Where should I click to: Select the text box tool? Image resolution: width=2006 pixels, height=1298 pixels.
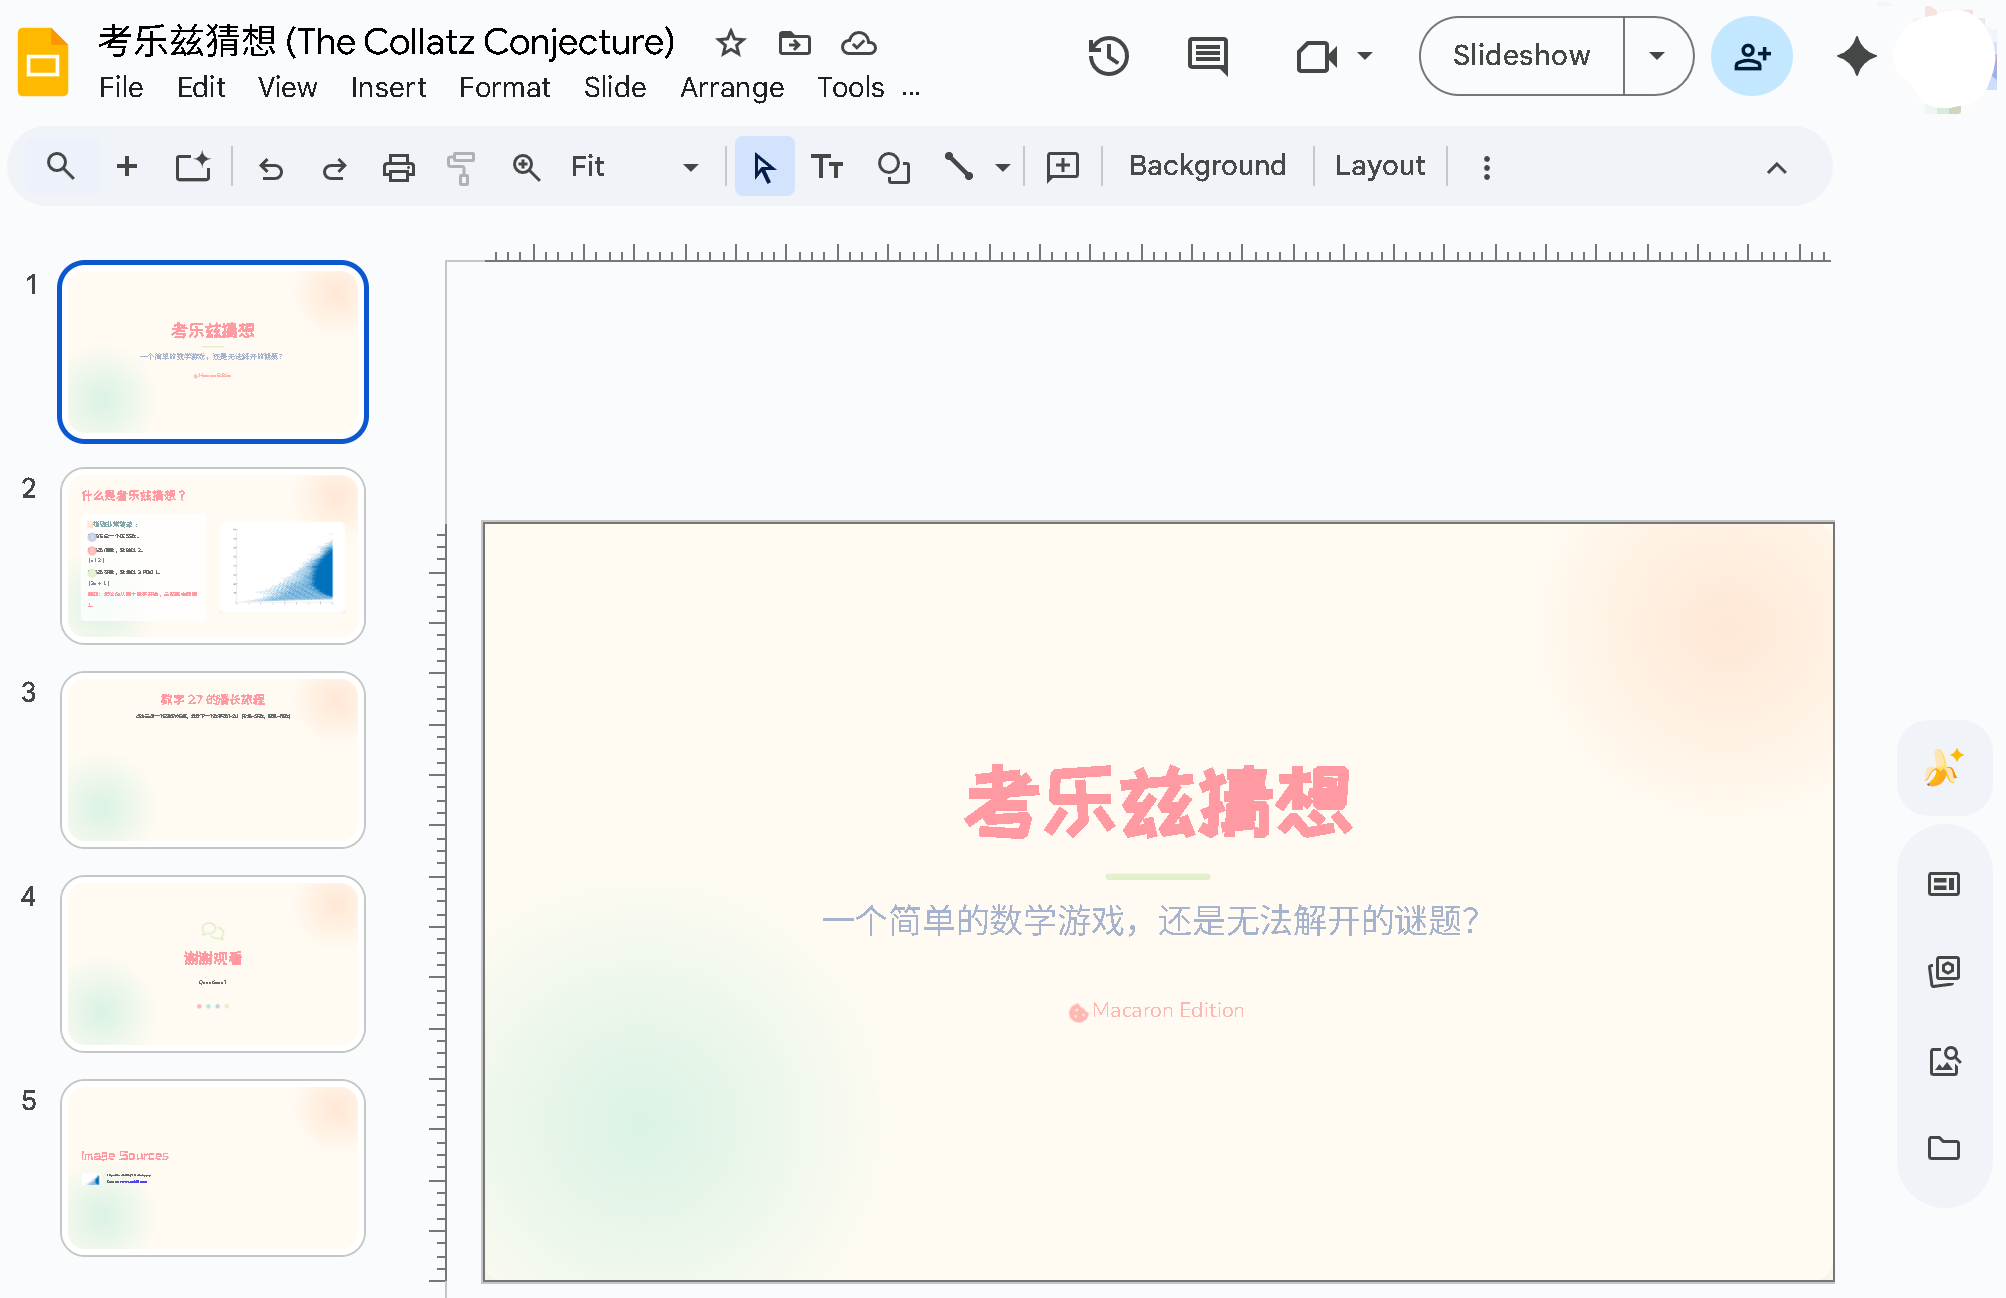pos(827,167)
